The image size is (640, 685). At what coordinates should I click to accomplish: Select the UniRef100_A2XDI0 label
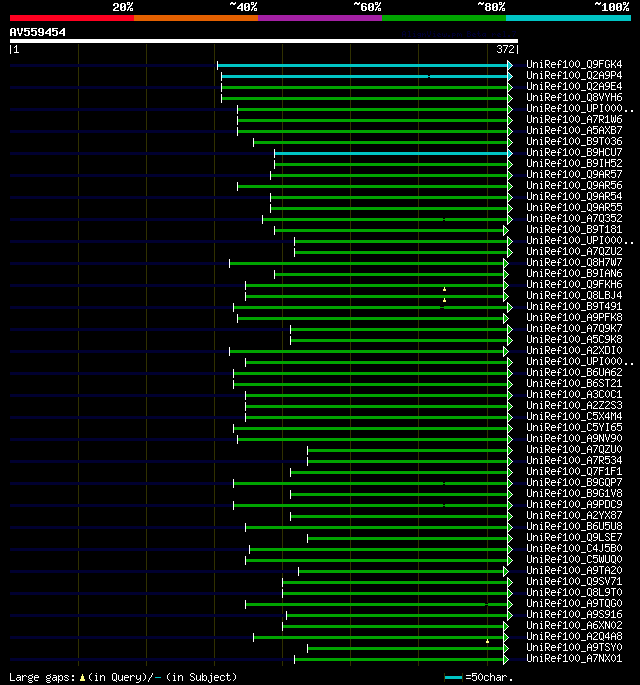[x=574, y=351]
